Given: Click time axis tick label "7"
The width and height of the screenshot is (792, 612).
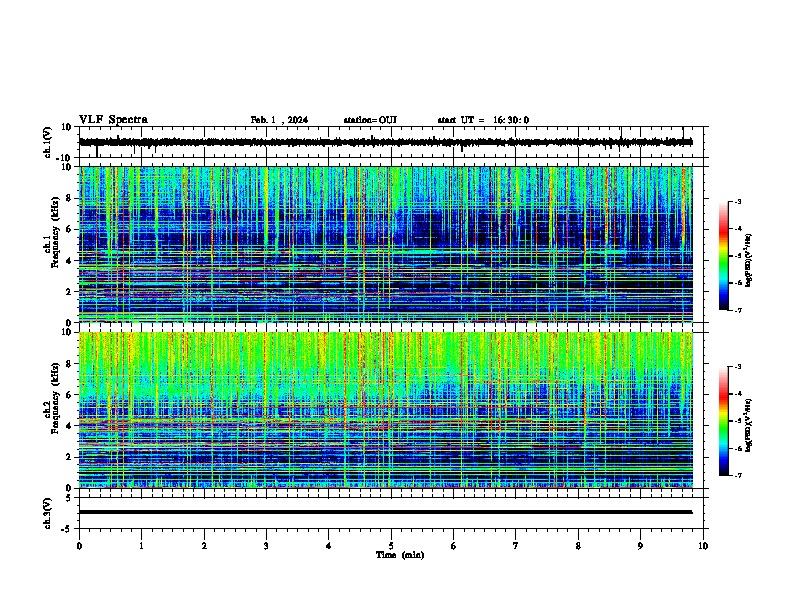Looking at the screenshot, I should click(x=516, y=546).
